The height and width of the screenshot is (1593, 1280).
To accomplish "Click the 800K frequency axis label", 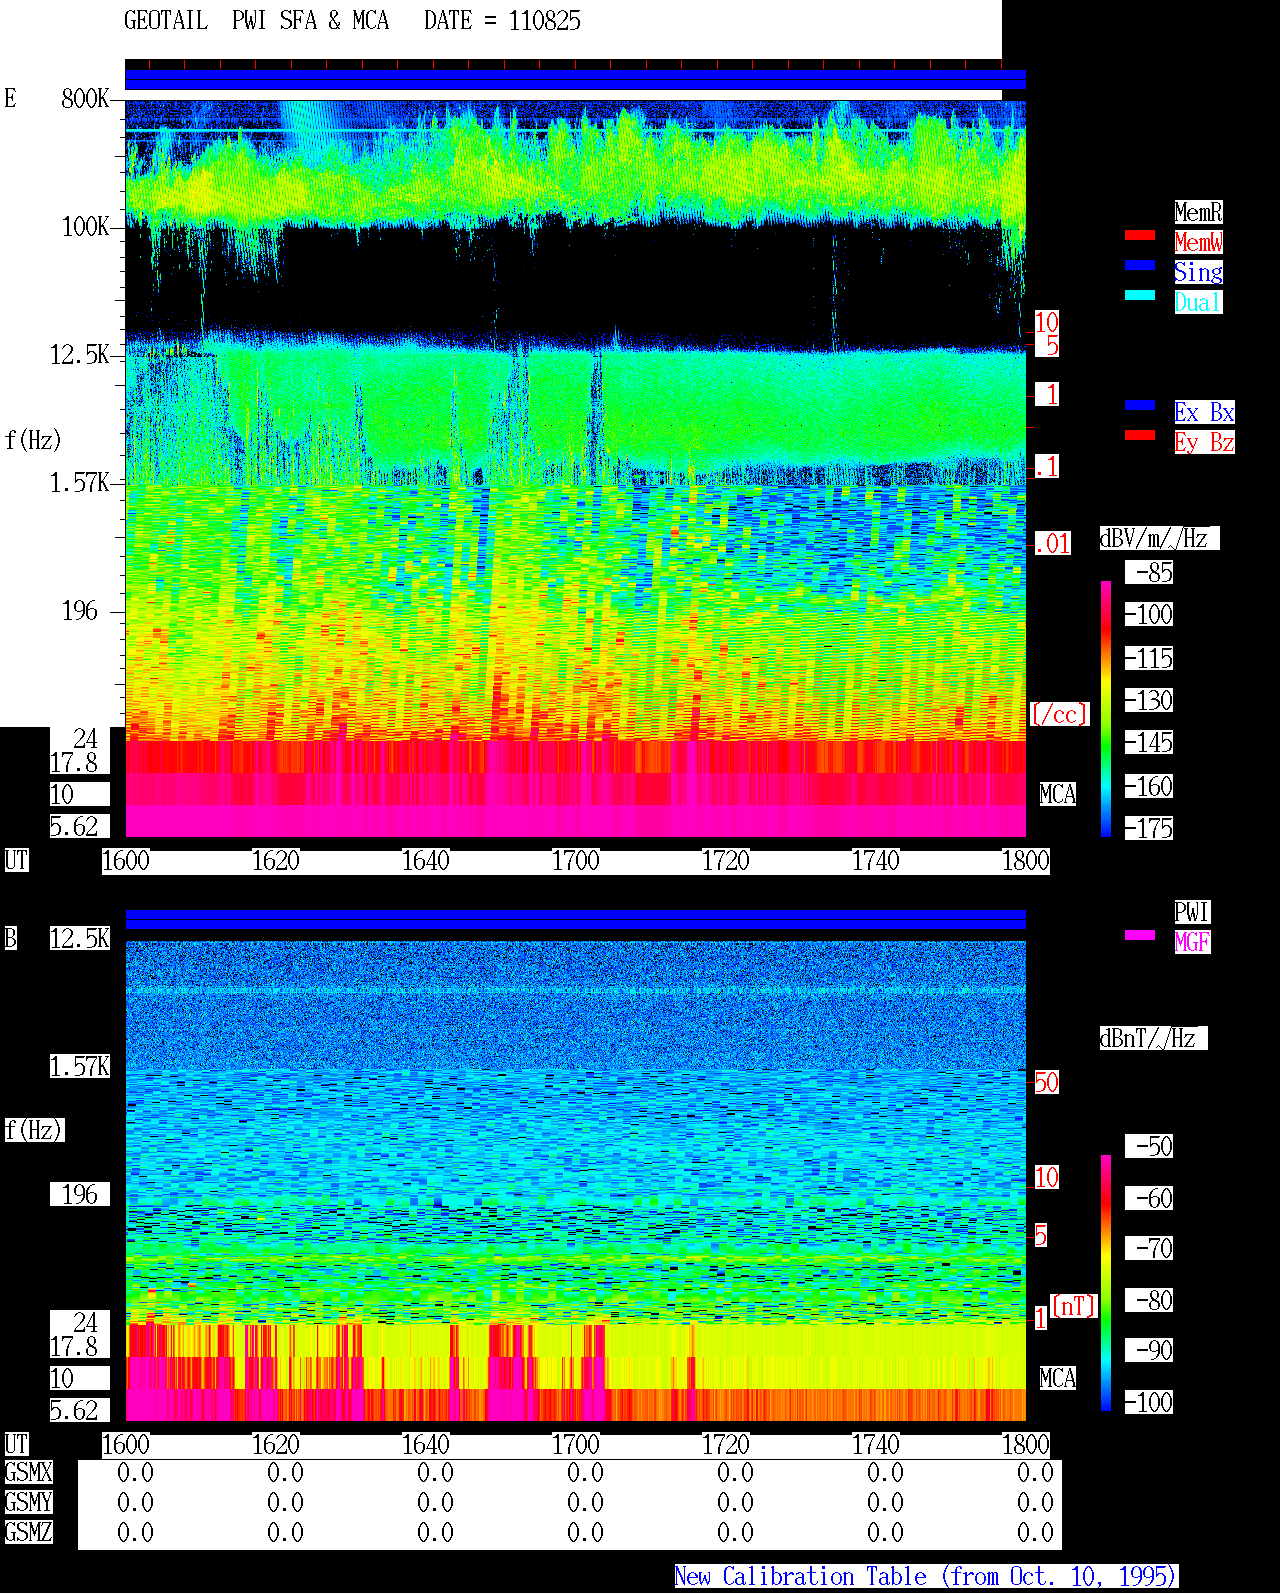I will 86,98.
